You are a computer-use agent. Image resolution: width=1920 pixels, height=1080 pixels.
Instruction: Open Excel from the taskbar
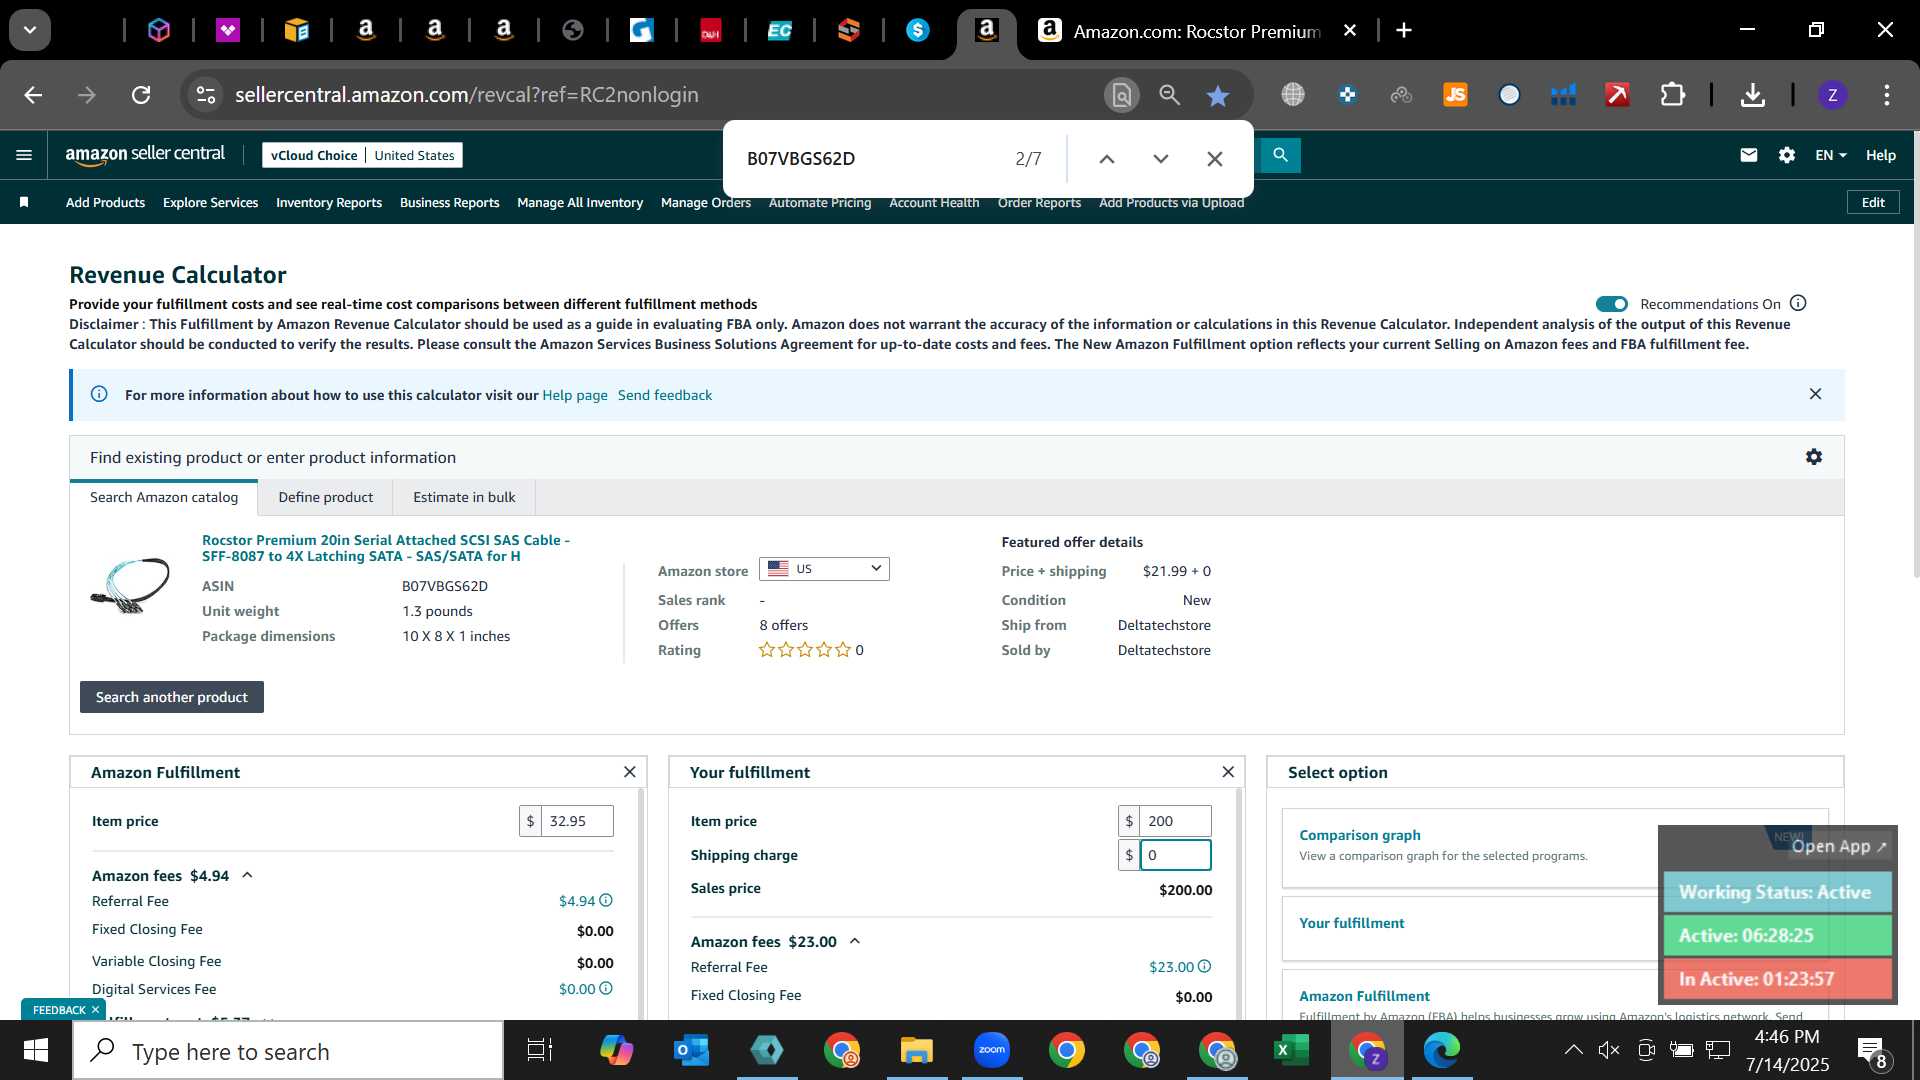click(x=1291, y=1050)
